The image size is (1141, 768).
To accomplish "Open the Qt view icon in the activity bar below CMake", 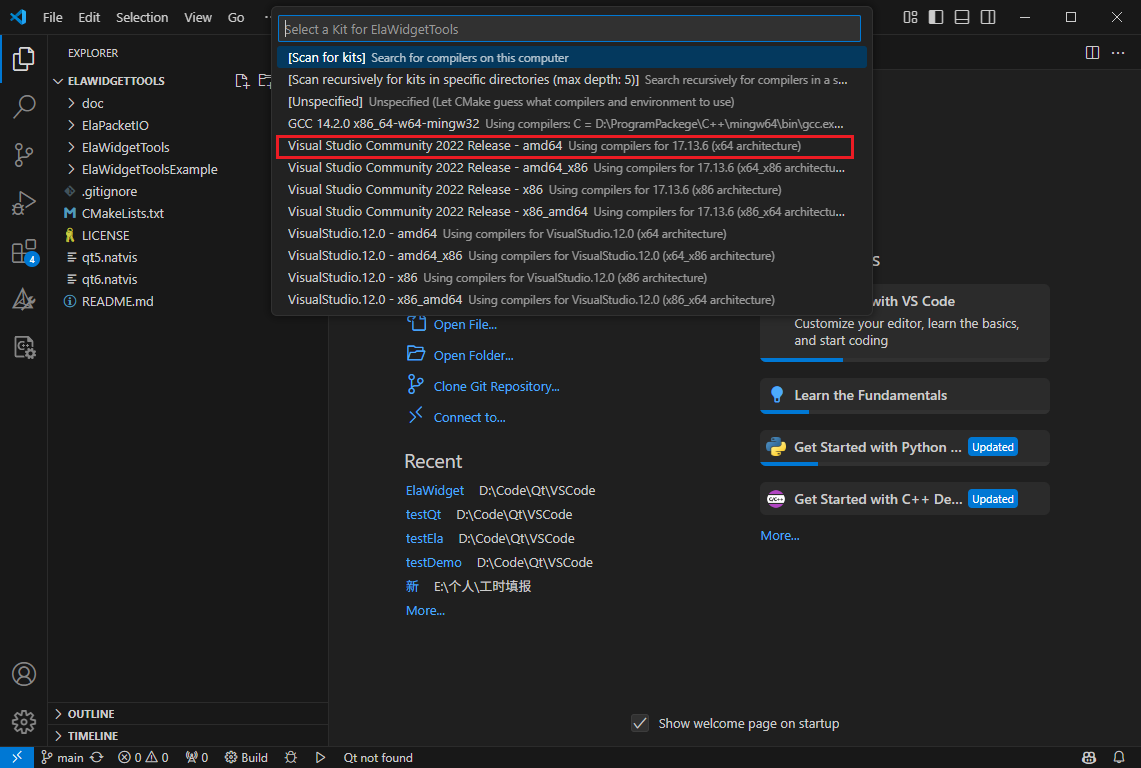I will 23,347.
